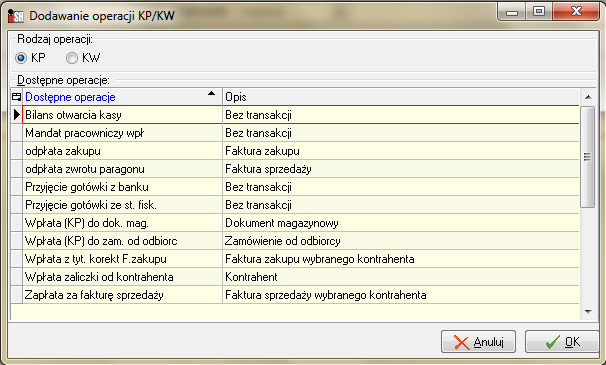Click Opis cell Faktura zakupu wybranego kontrahenta
The width and height of the screenshot is (606, 365).
[401, 259]
